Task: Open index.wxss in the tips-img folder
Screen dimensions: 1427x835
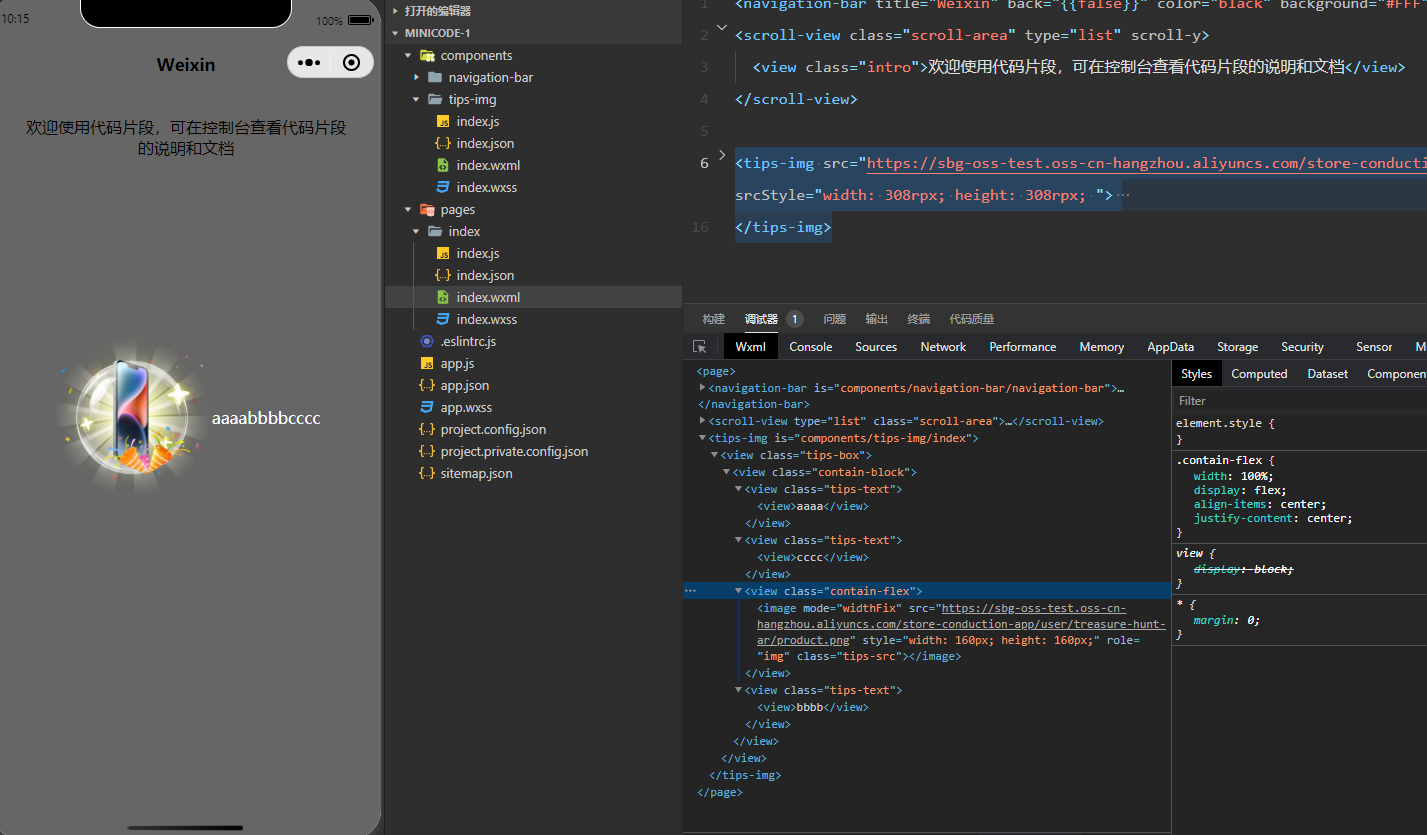Action: click(487, 187)
